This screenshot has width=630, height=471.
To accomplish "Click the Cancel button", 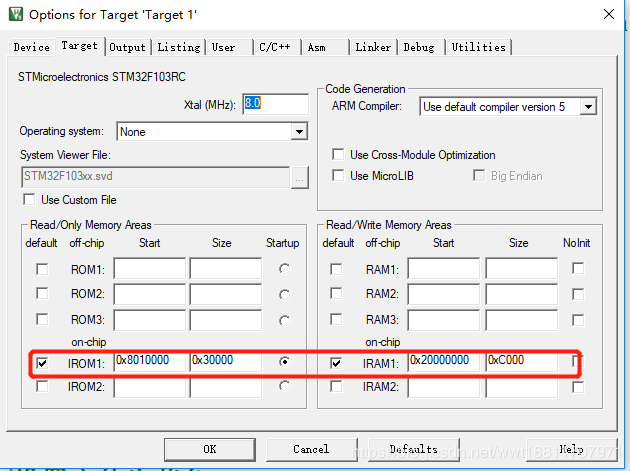I will (311, 449).
